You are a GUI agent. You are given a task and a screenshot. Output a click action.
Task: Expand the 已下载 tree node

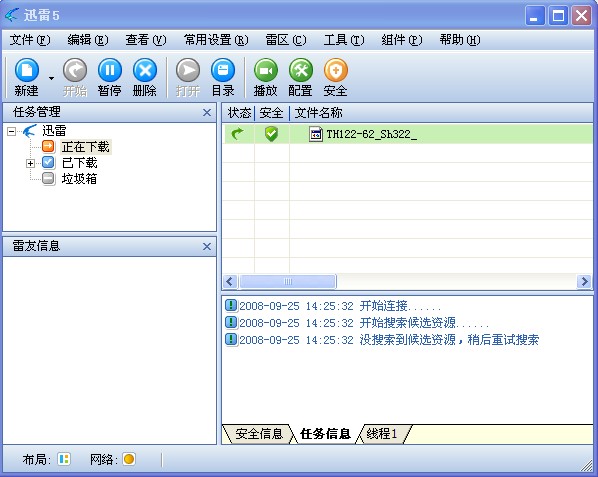coord(30,163)
